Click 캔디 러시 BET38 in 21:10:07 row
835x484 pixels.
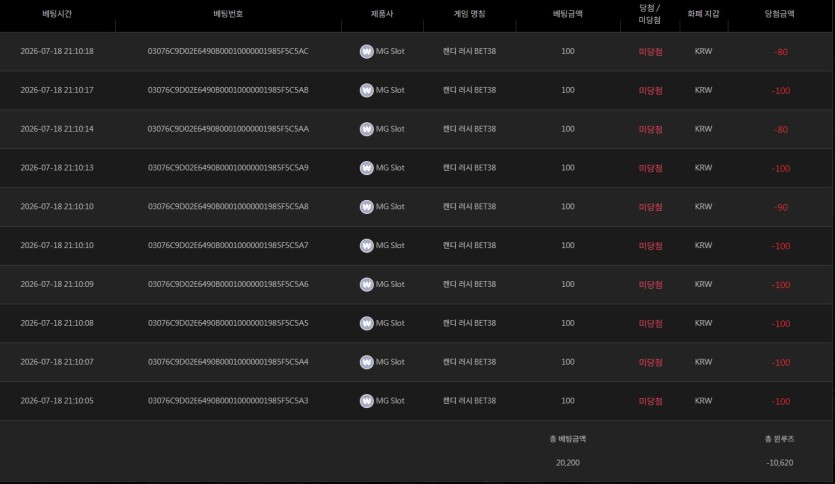[x=469, y=362]
